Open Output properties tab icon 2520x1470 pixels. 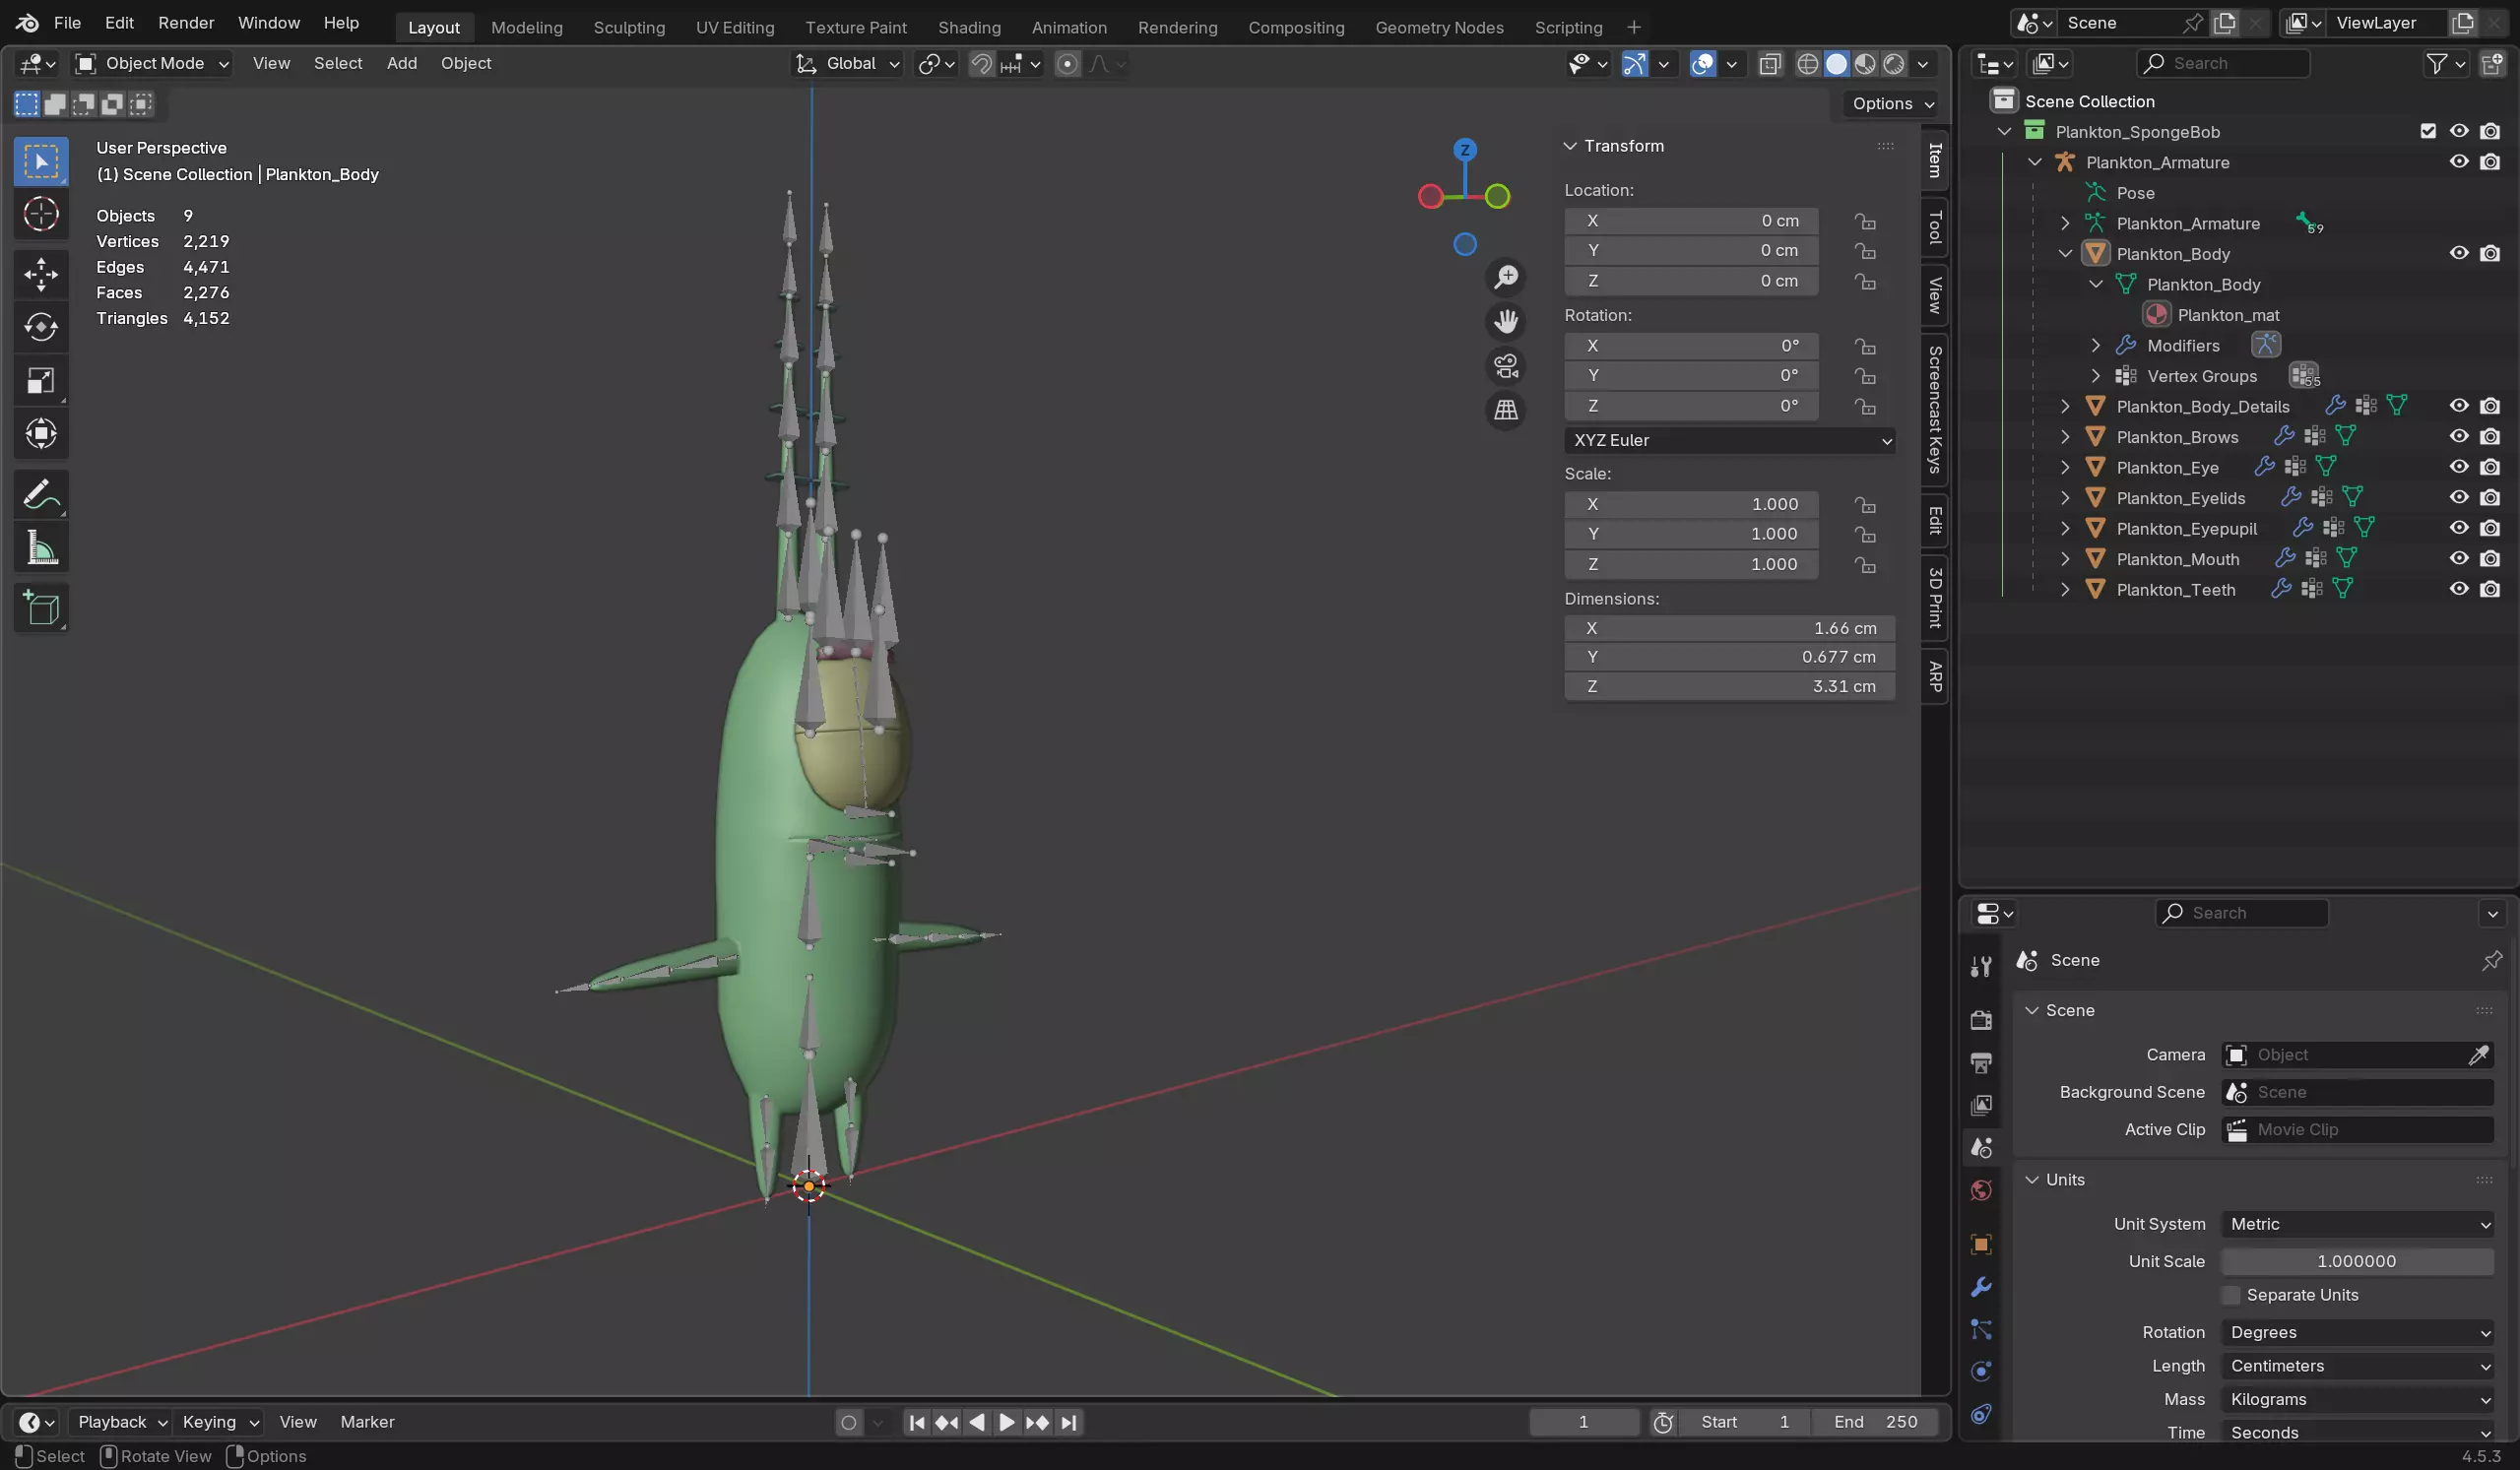click(x=1981, y=1062)
